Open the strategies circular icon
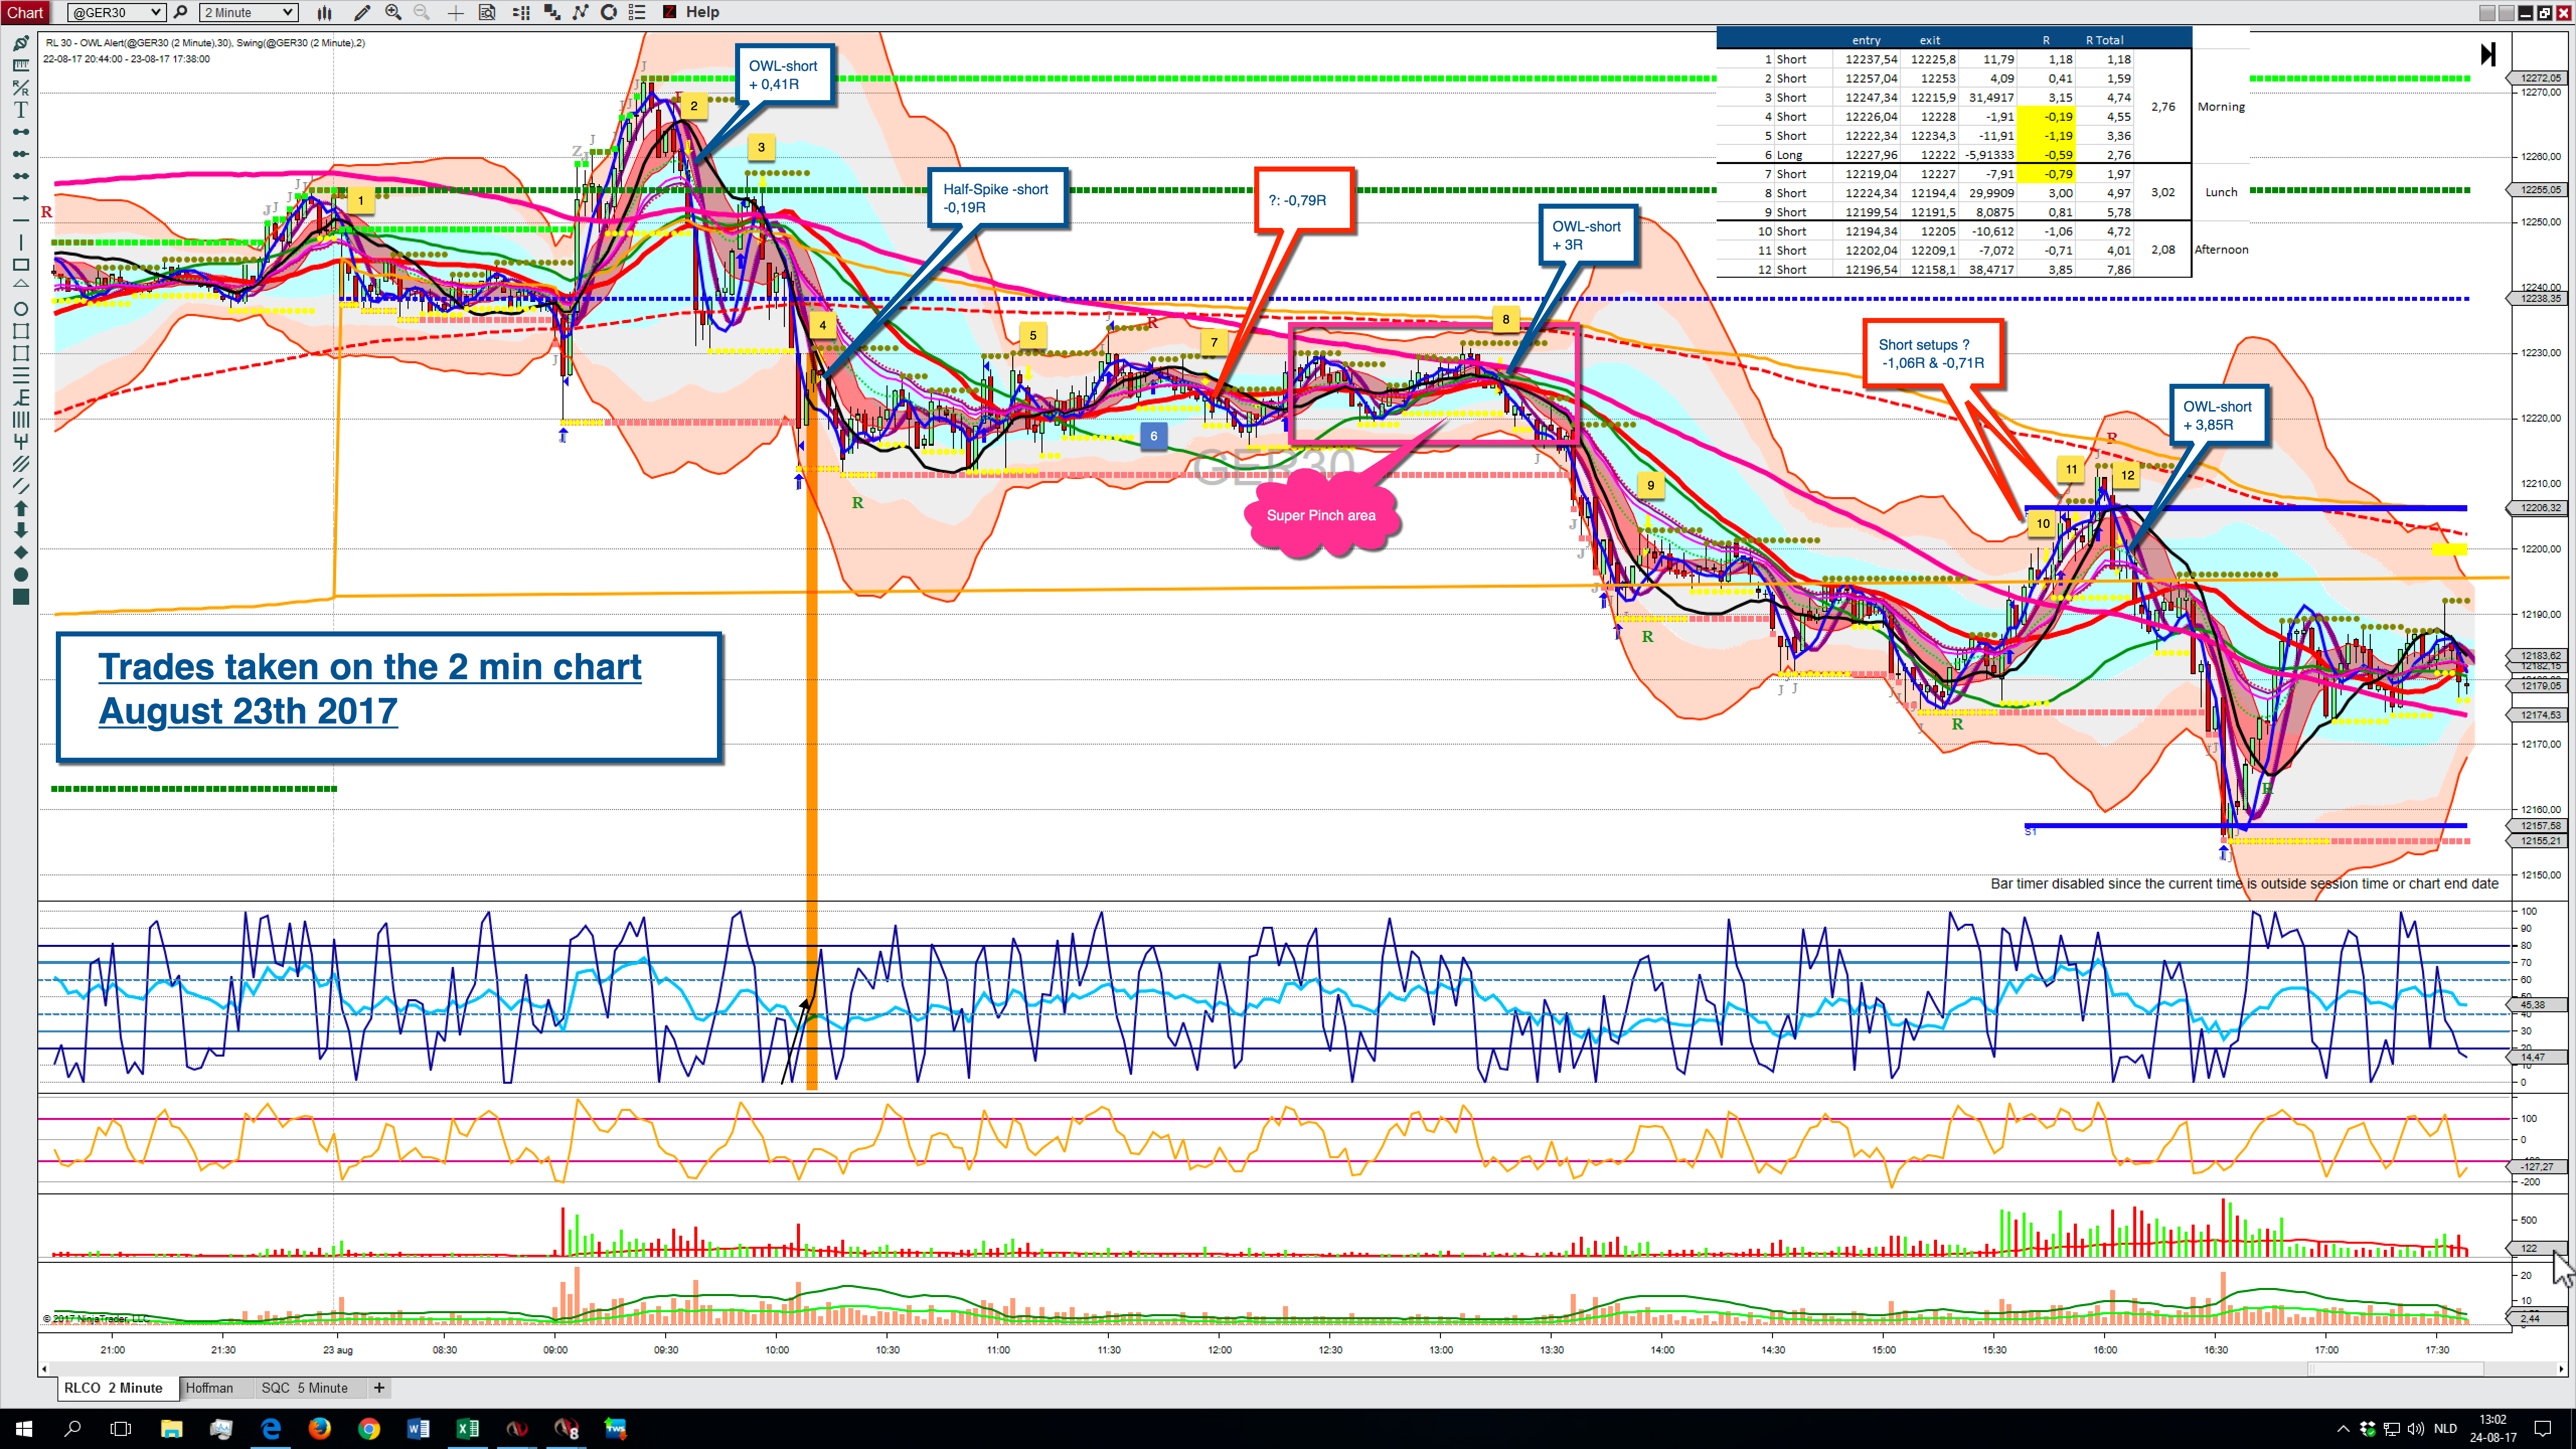2576x1449 pixels. tap(608, 12)
